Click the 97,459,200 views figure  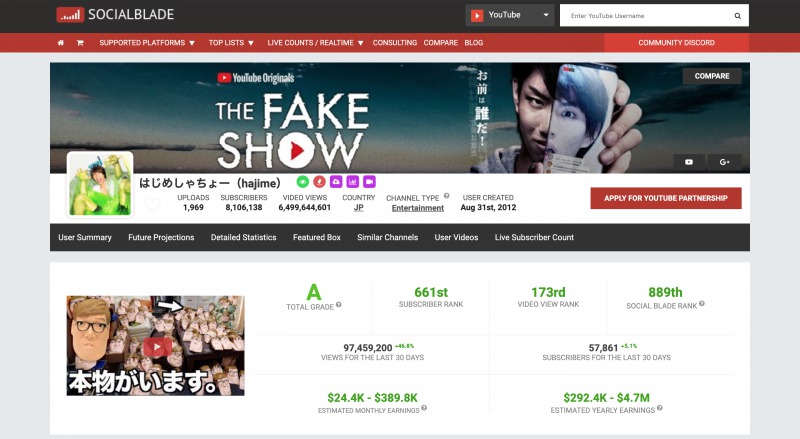click(x=368, y=348)
